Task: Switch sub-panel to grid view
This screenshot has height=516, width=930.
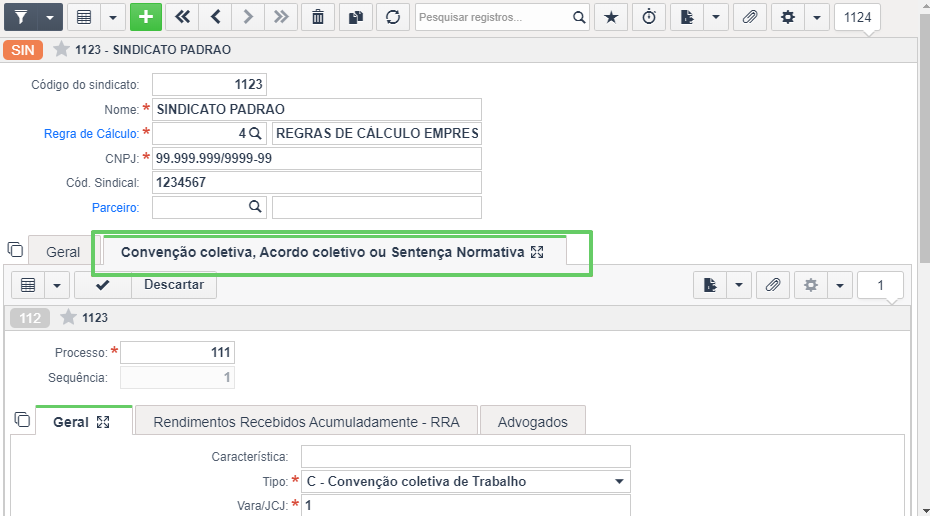Action: 28,285
